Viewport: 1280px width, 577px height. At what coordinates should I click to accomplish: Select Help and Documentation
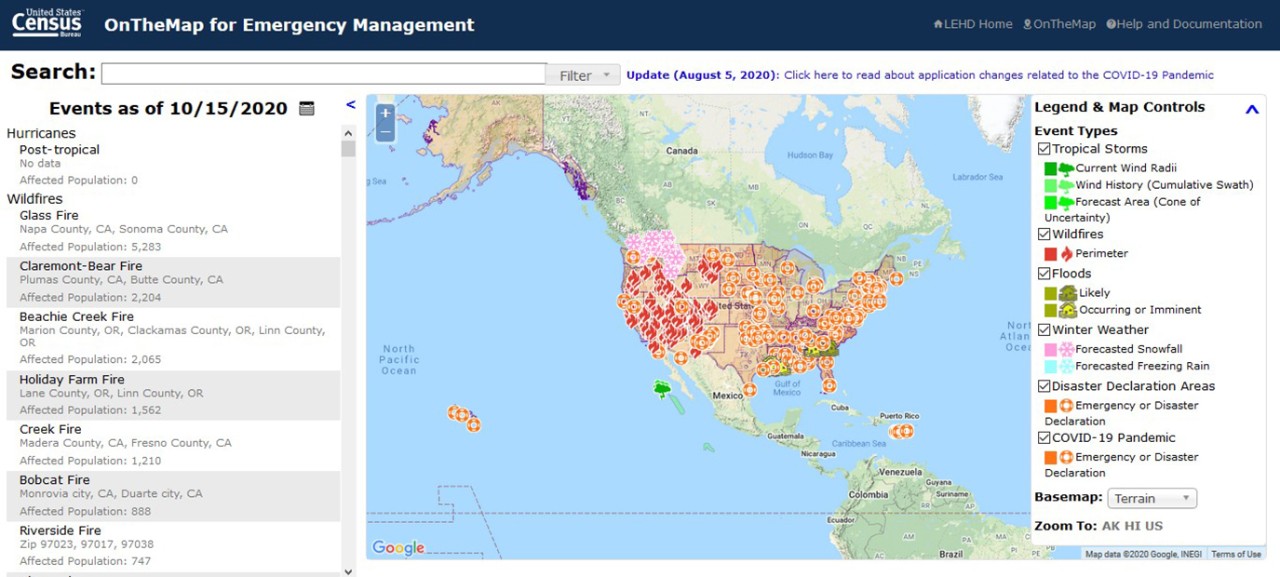[x=1184, y=23]
